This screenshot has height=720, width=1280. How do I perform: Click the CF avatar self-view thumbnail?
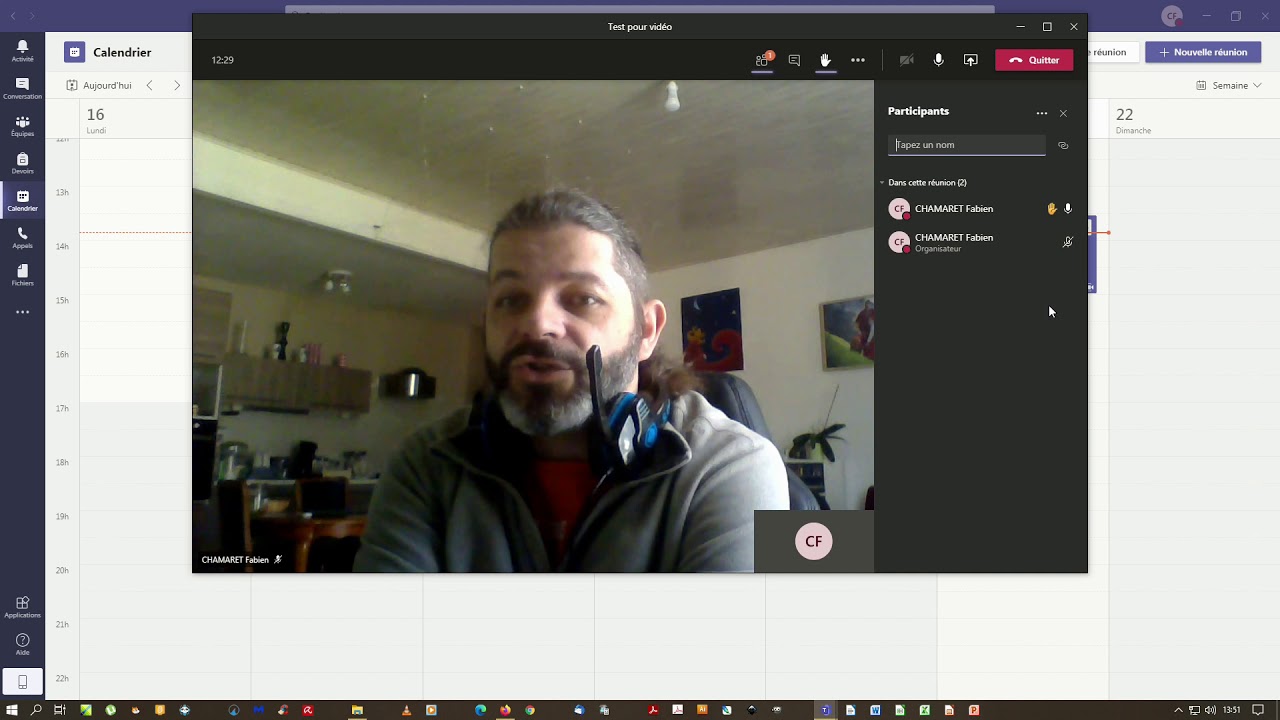click(x=814, y=541)
